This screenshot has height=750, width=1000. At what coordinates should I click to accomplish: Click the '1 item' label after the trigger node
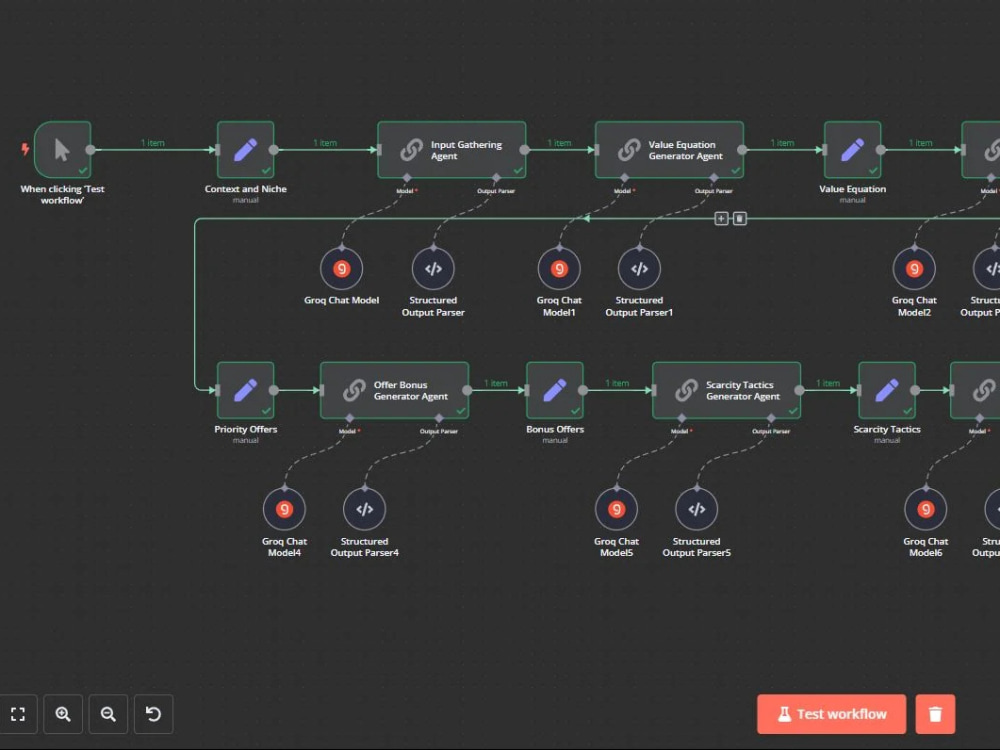[x=152, y=143]
